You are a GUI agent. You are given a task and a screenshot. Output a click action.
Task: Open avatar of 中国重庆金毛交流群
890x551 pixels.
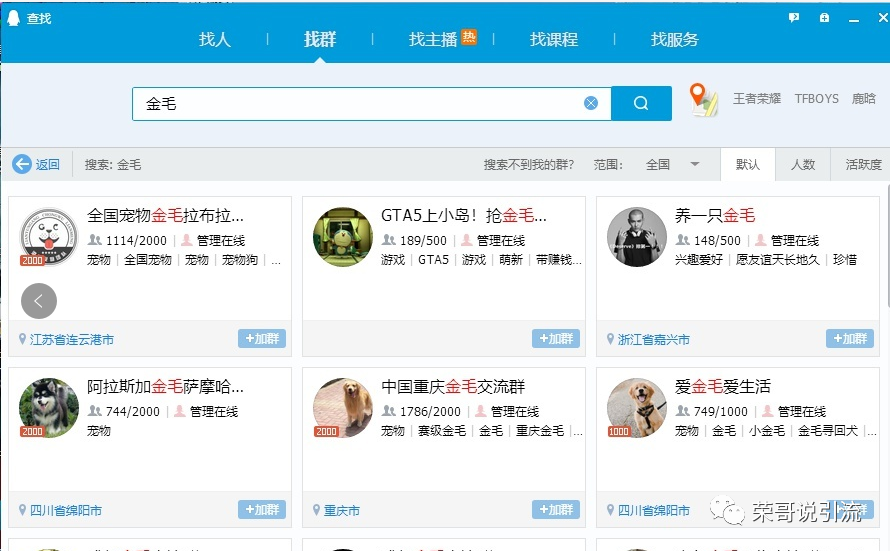343,407
